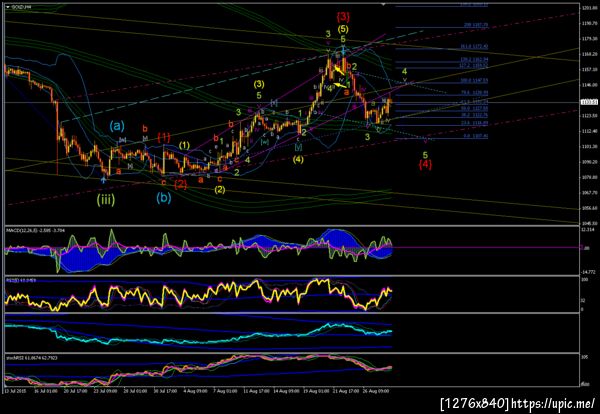
Task: Click the 200 Fibonacci level label 1187.79
Action: point(476,24)
